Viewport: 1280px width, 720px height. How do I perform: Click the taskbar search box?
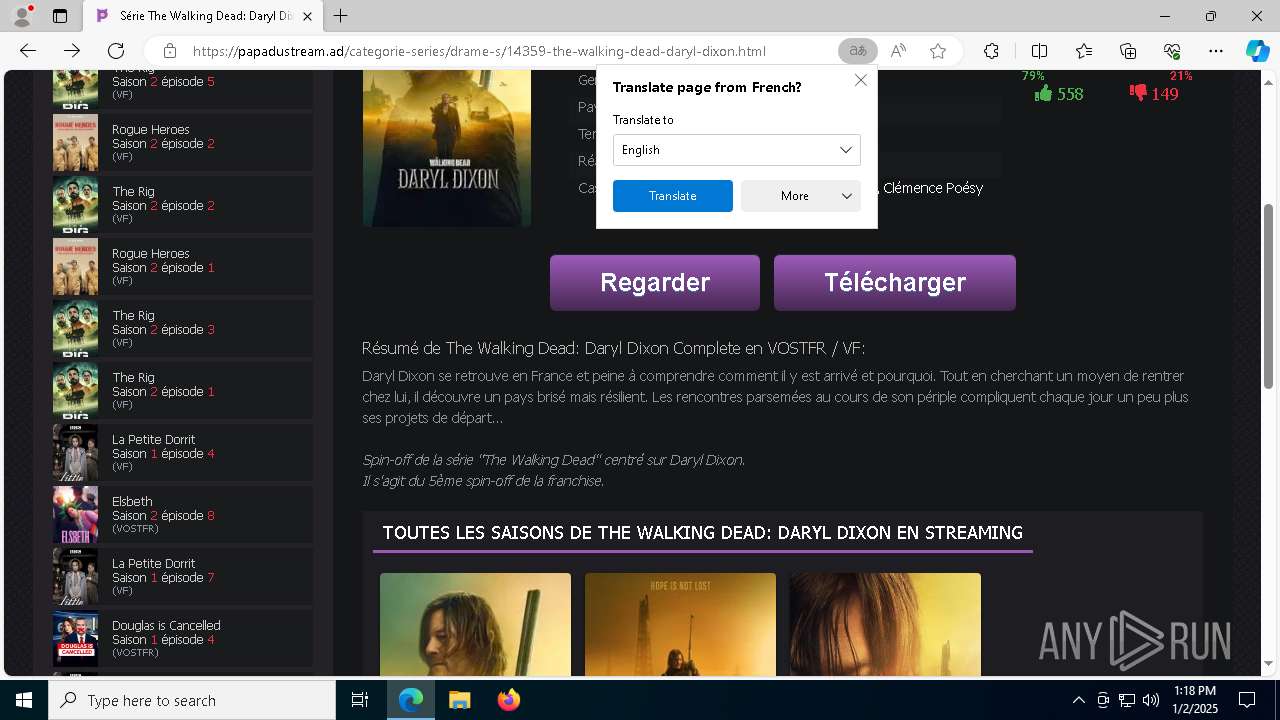192,700
